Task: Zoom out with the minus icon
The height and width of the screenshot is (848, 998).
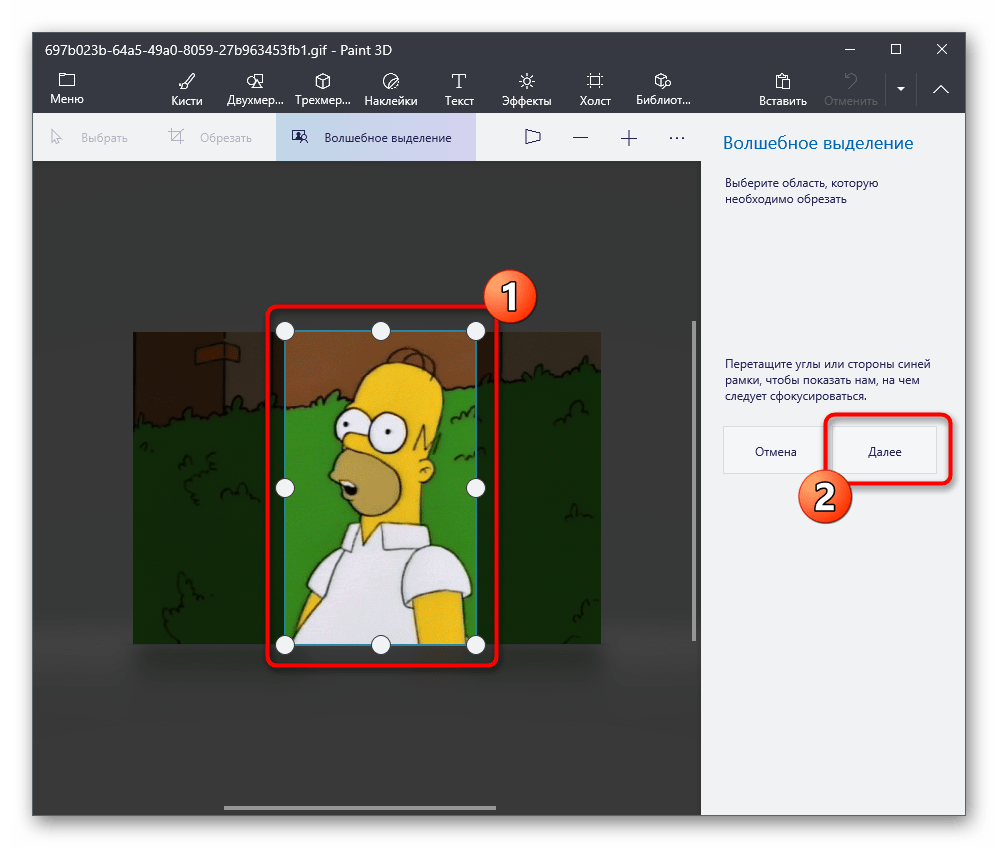Action: point(580,138)
